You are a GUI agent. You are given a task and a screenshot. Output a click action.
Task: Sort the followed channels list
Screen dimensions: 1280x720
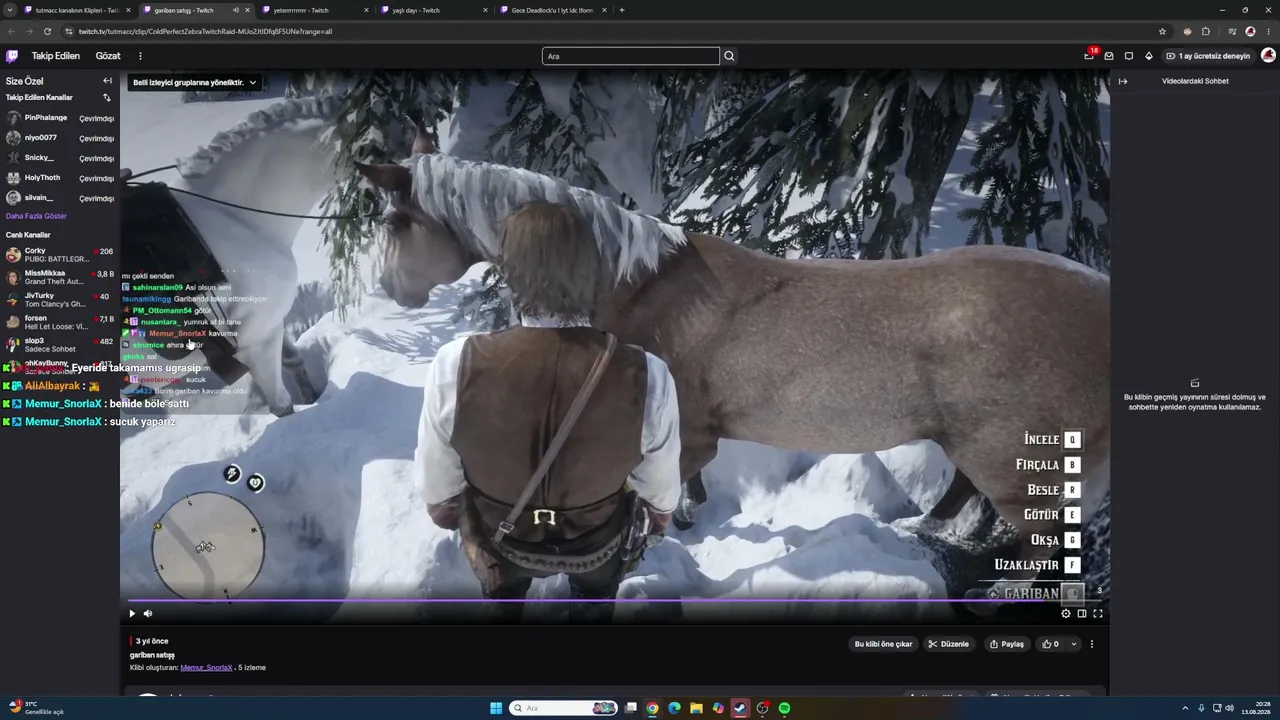[x=107, y=98]
